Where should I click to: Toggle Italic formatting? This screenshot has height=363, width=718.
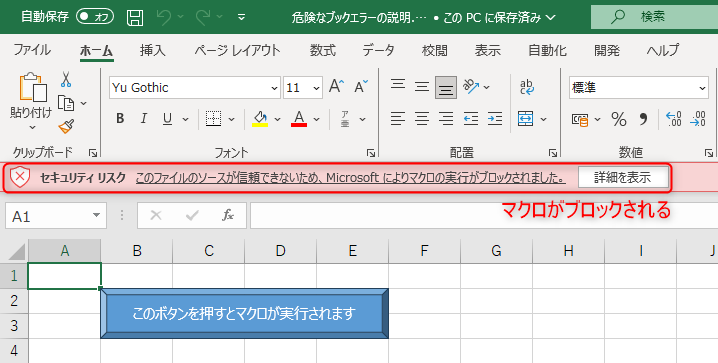(144, 119)
